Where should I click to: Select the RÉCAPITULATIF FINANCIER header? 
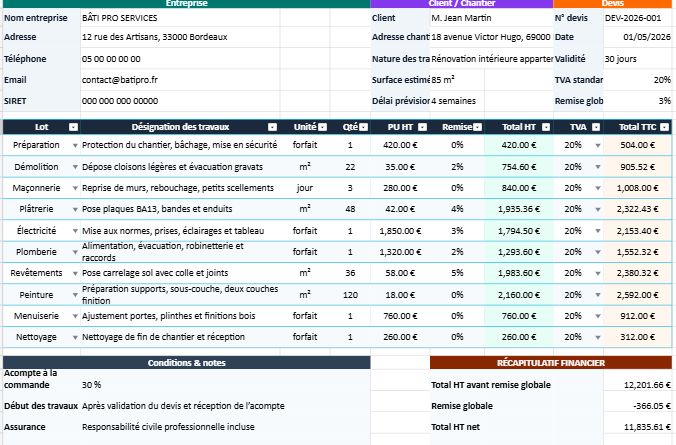click(551, 363)
